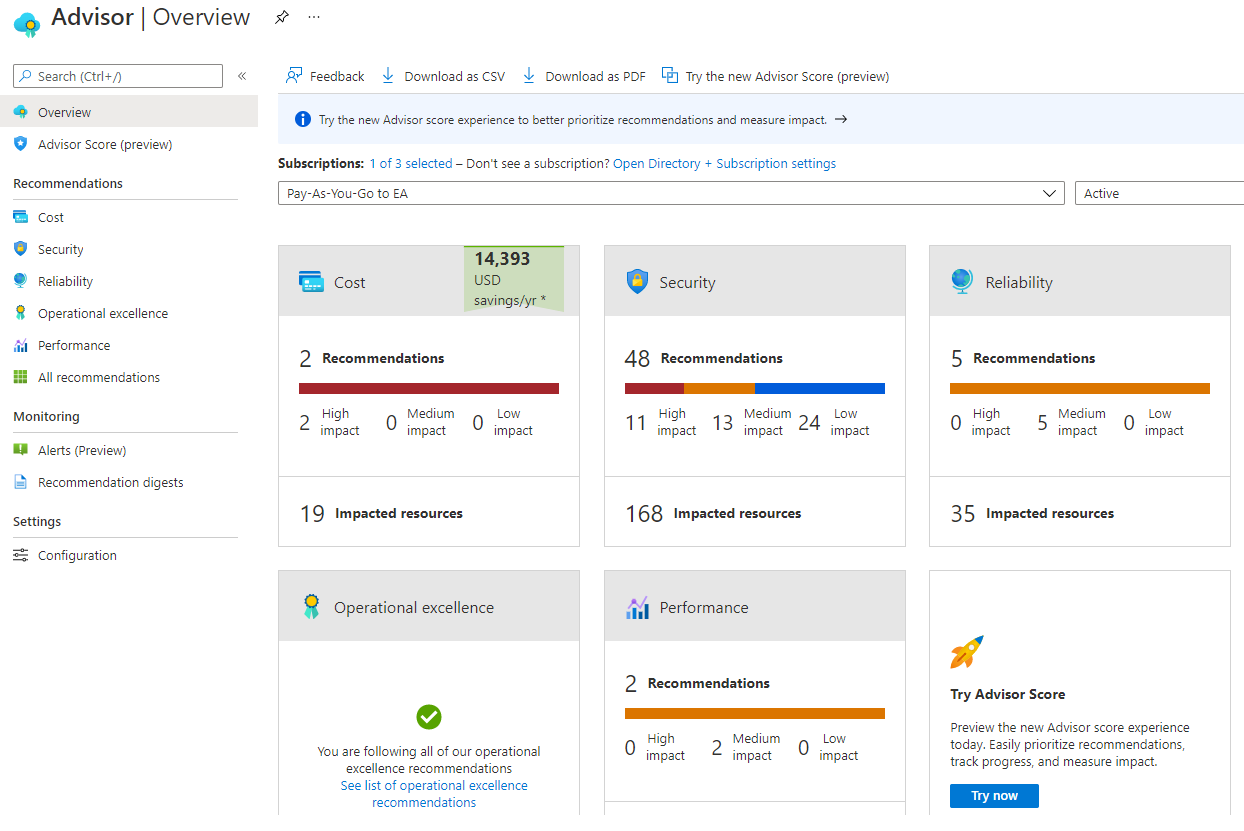1244x831 pixels.
Task: Click the Try now button
Action: pos(994,796)
